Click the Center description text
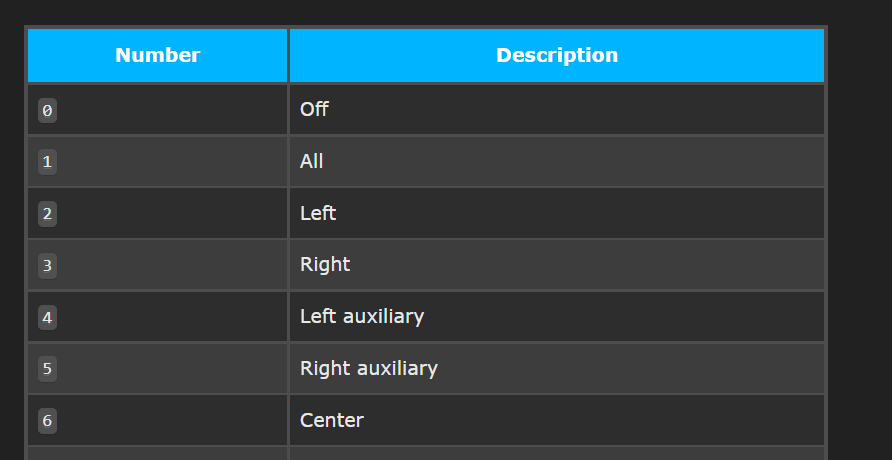Viewport: 892px width, 460px height. click(x=332, y=420)
